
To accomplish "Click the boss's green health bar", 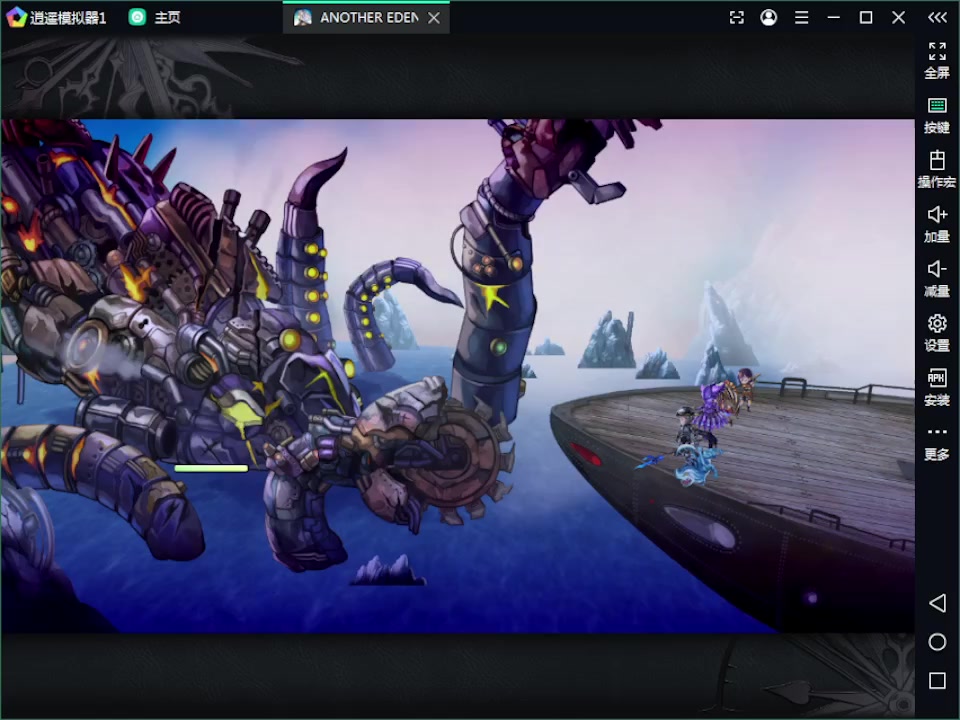I will coord(211,467).
